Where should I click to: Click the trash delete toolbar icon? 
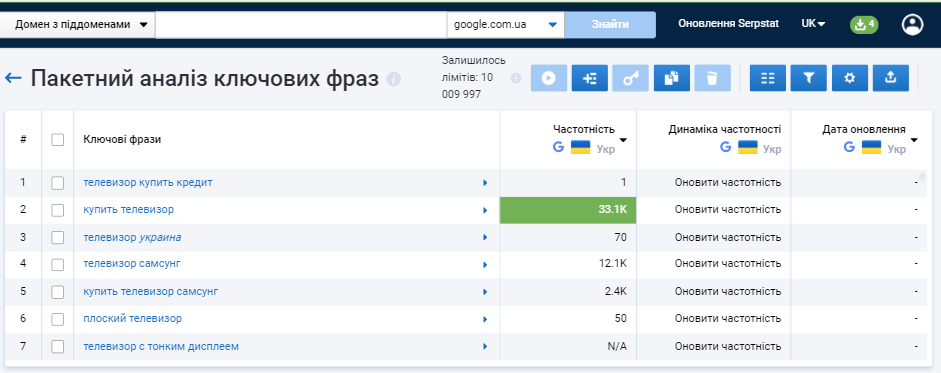pos(712,78)
